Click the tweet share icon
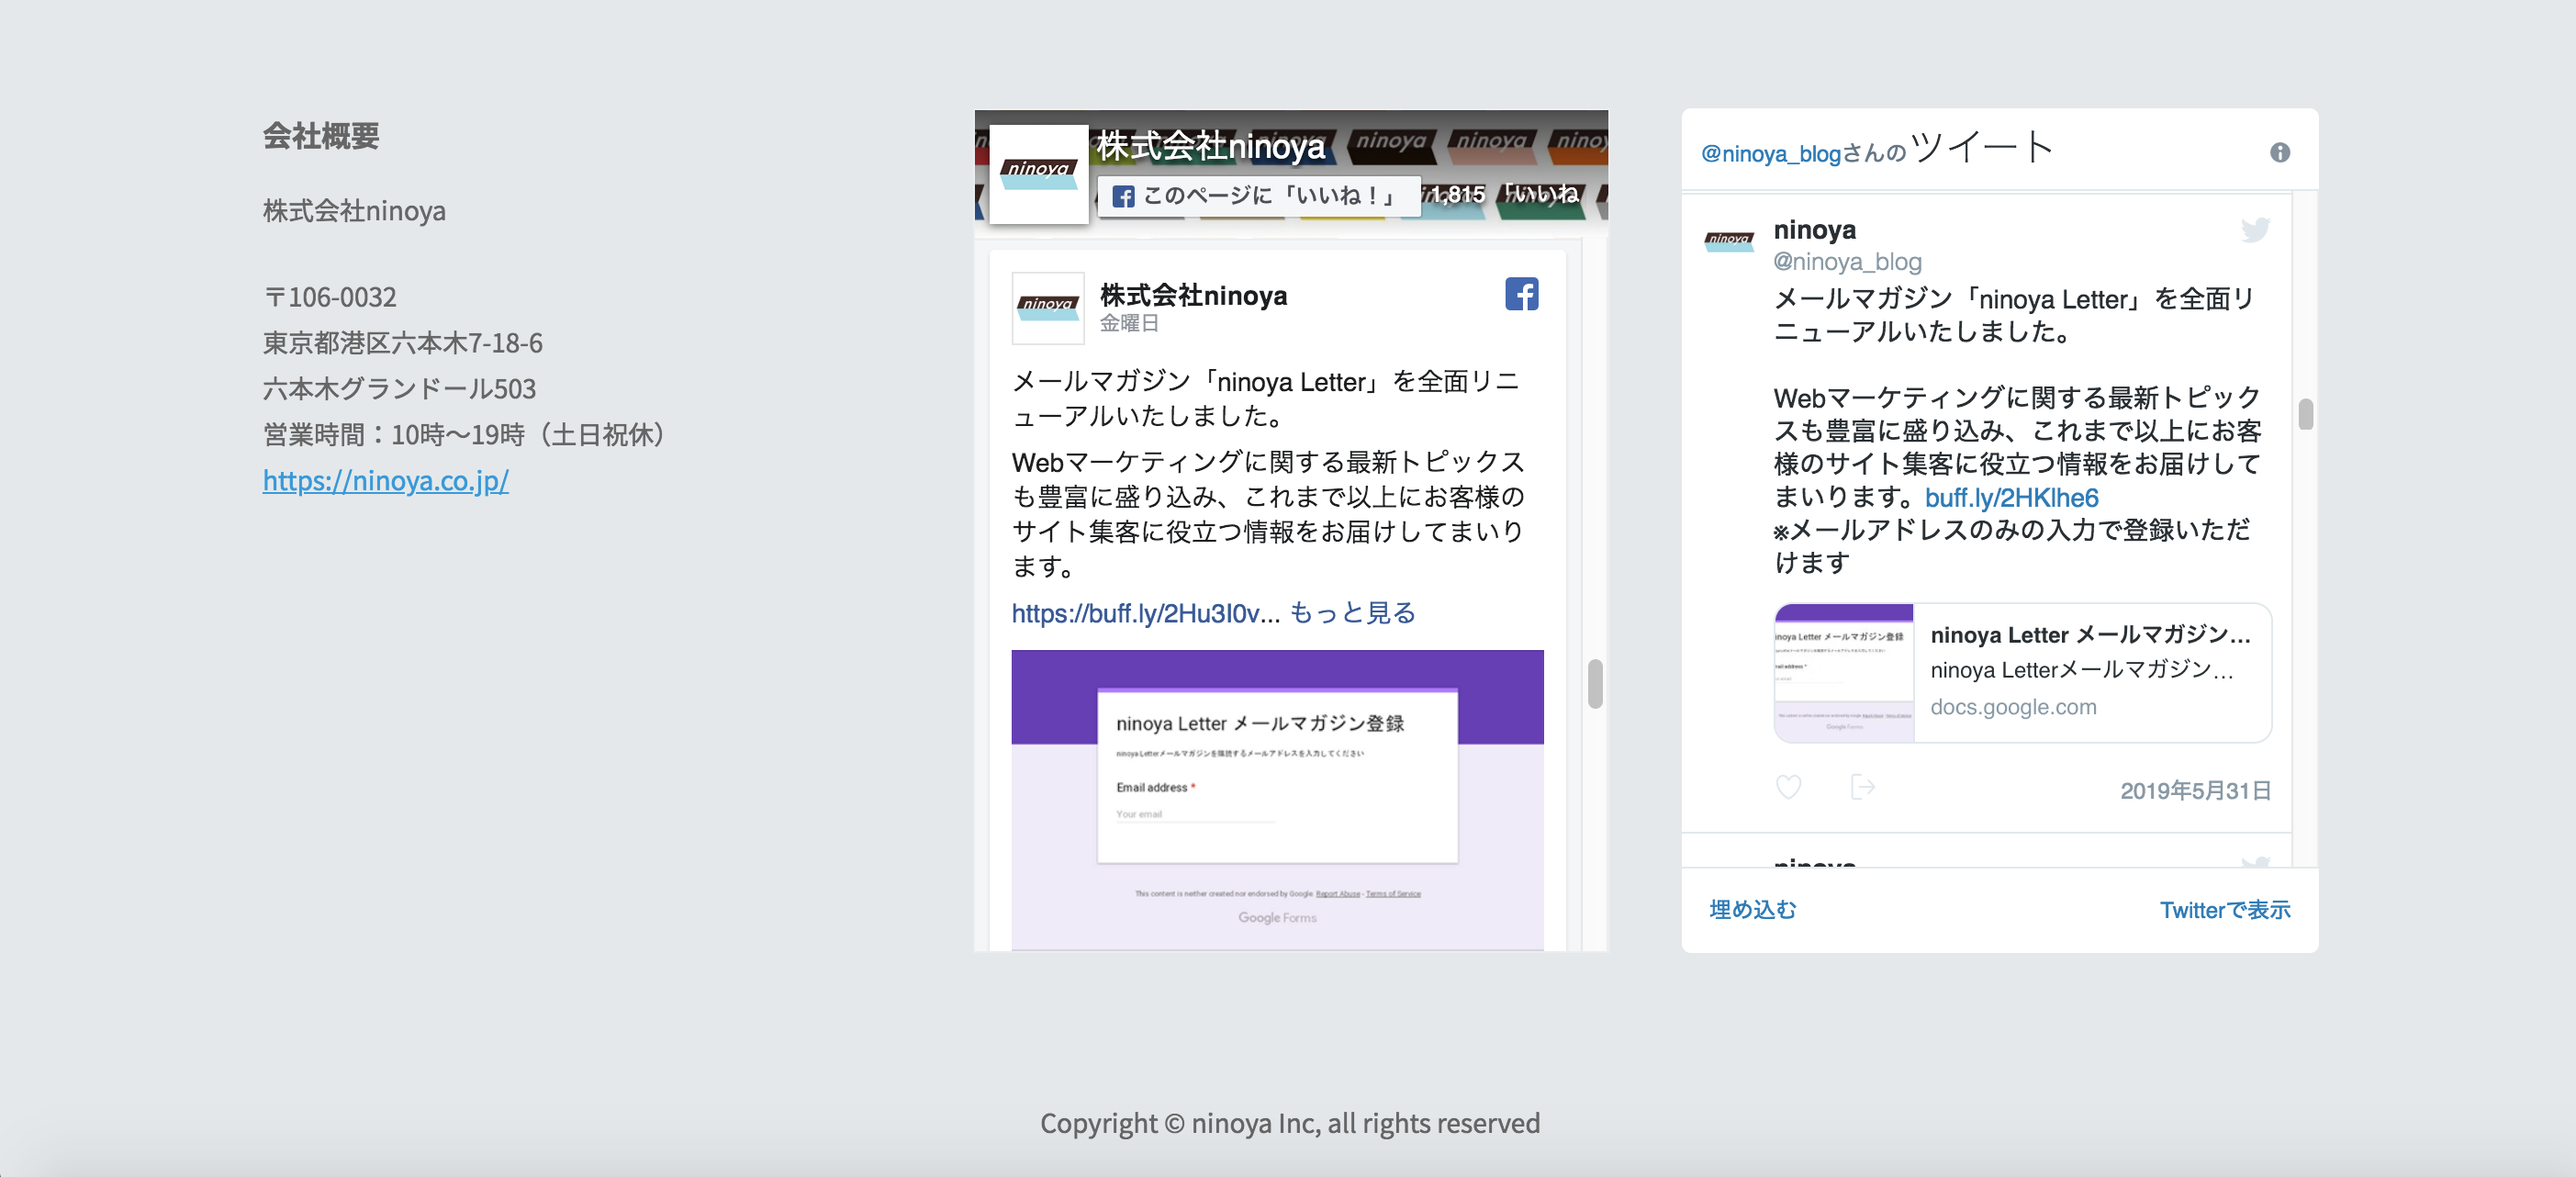The width and height of the screenshot is (2576, 1177). [x=1862, y=787]
